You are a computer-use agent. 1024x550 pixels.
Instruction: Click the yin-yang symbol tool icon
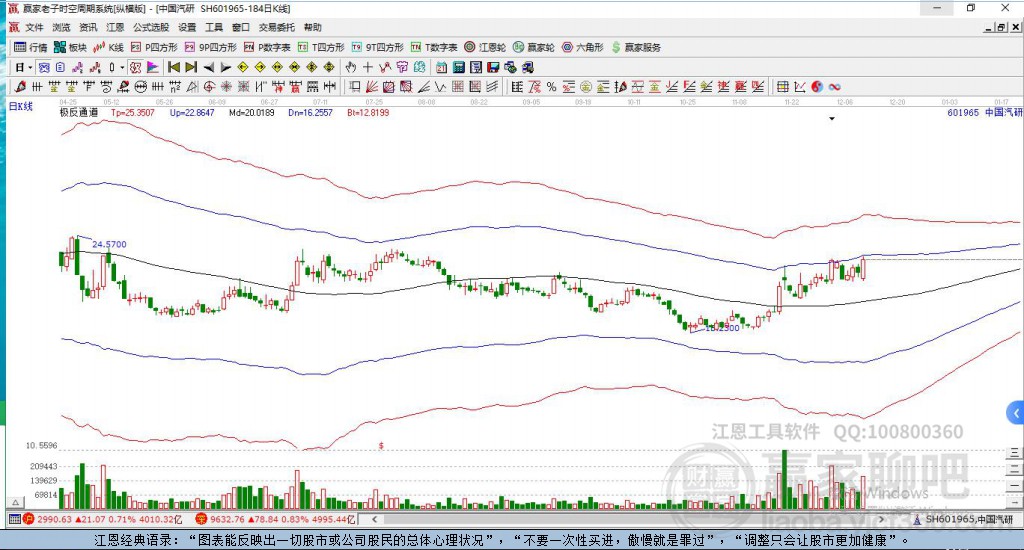pyautogui.click(x=817, y=86)
